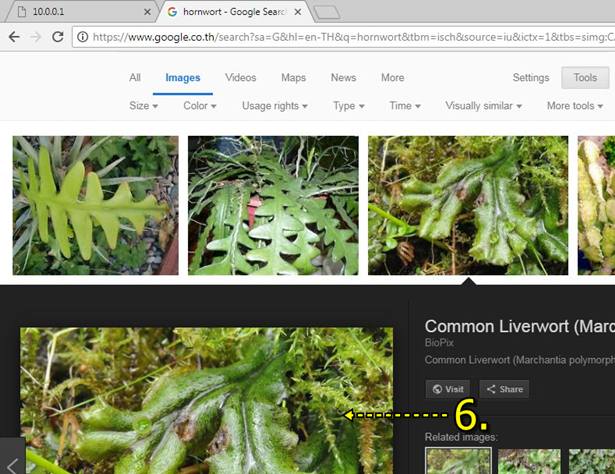Screen dimensions: 615x474
Task: Open the Common Liverwort title link
Action: click(520, 326)
